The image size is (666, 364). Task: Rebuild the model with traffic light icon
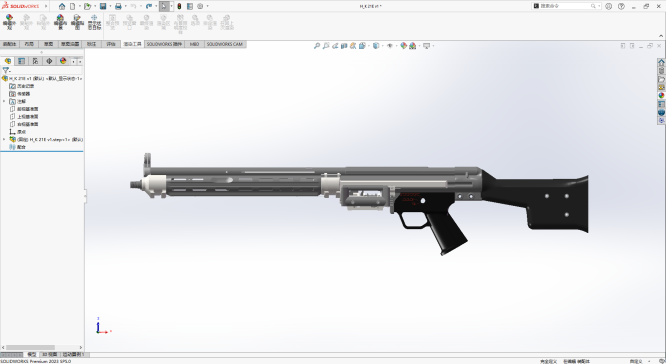tap(179, 6)
